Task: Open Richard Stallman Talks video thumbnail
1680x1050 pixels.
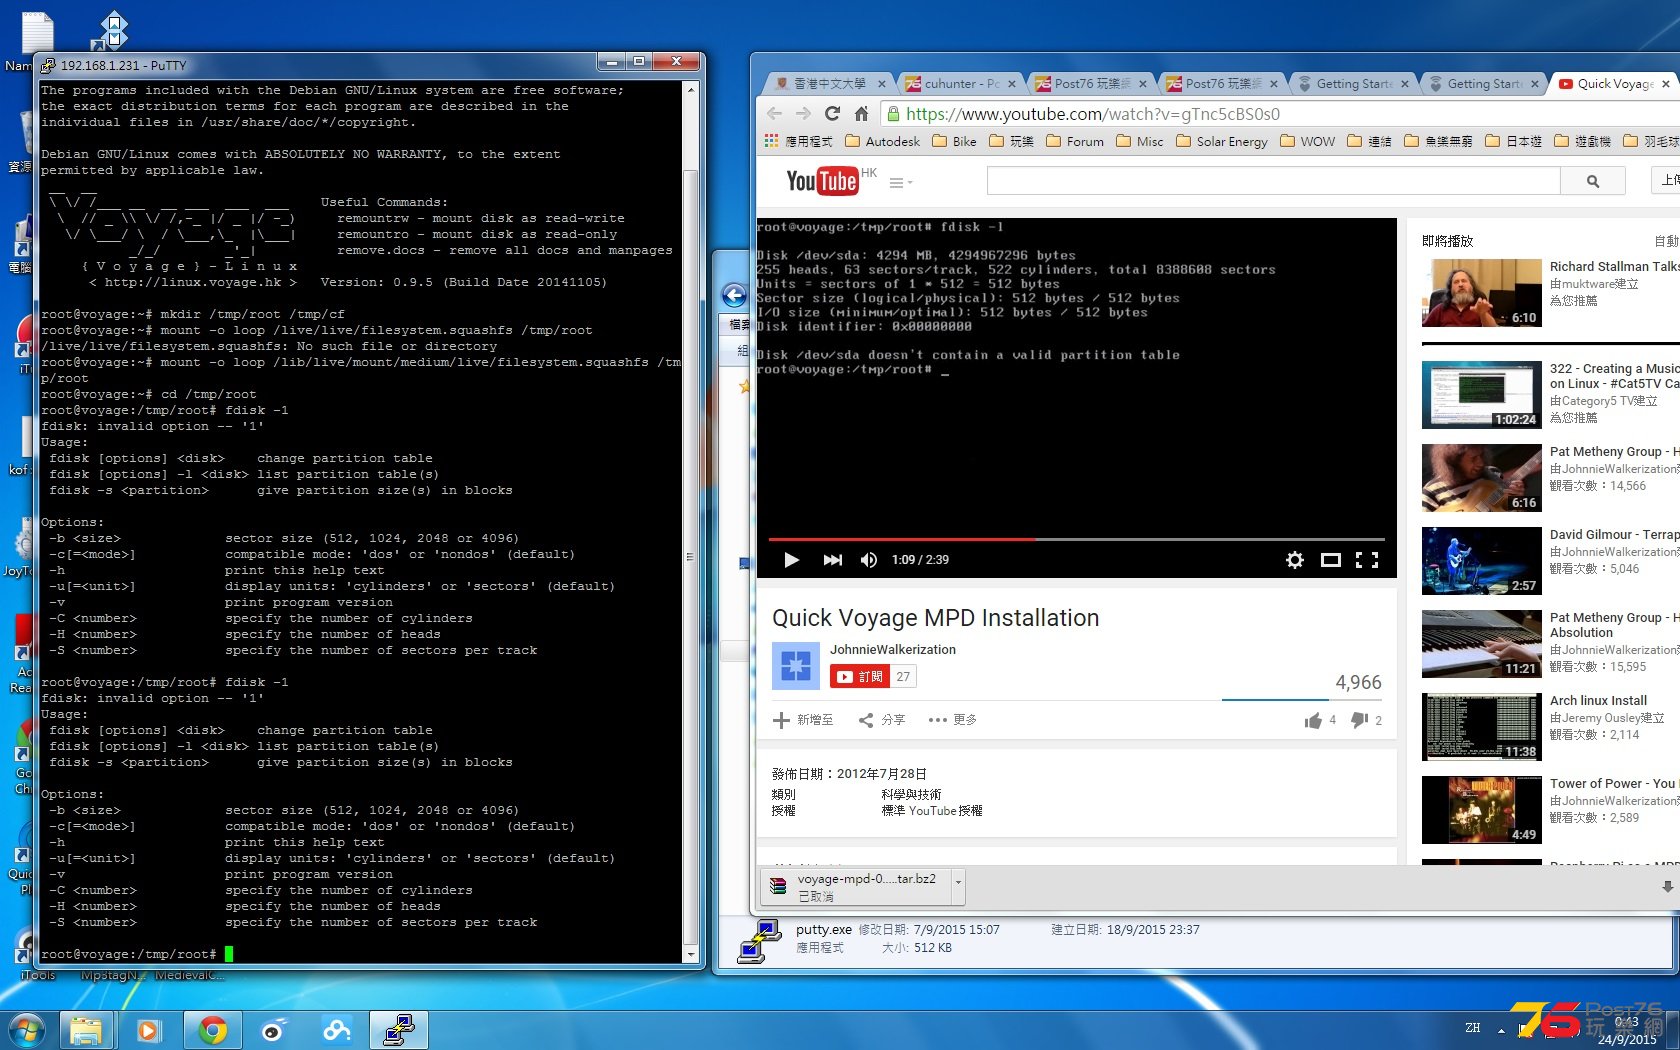Action: [1481, 293]
